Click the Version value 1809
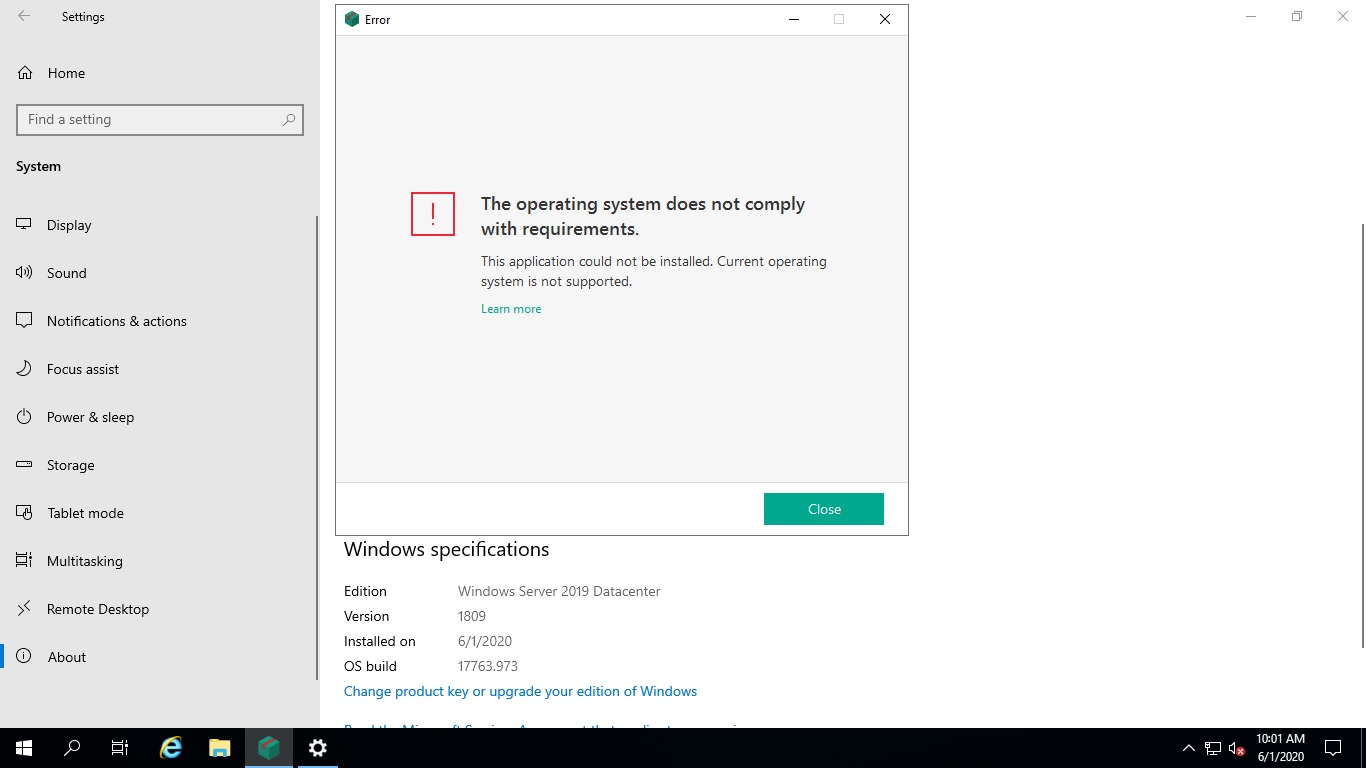 (472, 616)
